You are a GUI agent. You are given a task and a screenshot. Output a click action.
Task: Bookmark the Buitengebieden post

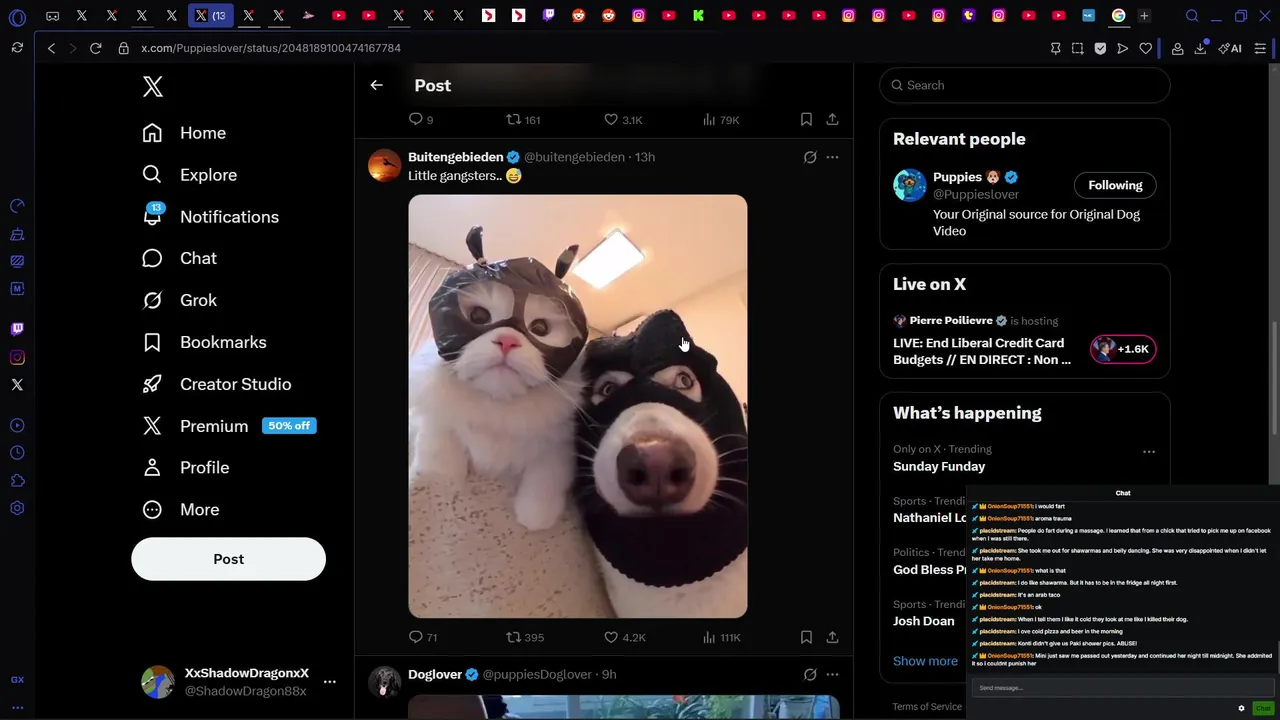click(x=806, y=637)
